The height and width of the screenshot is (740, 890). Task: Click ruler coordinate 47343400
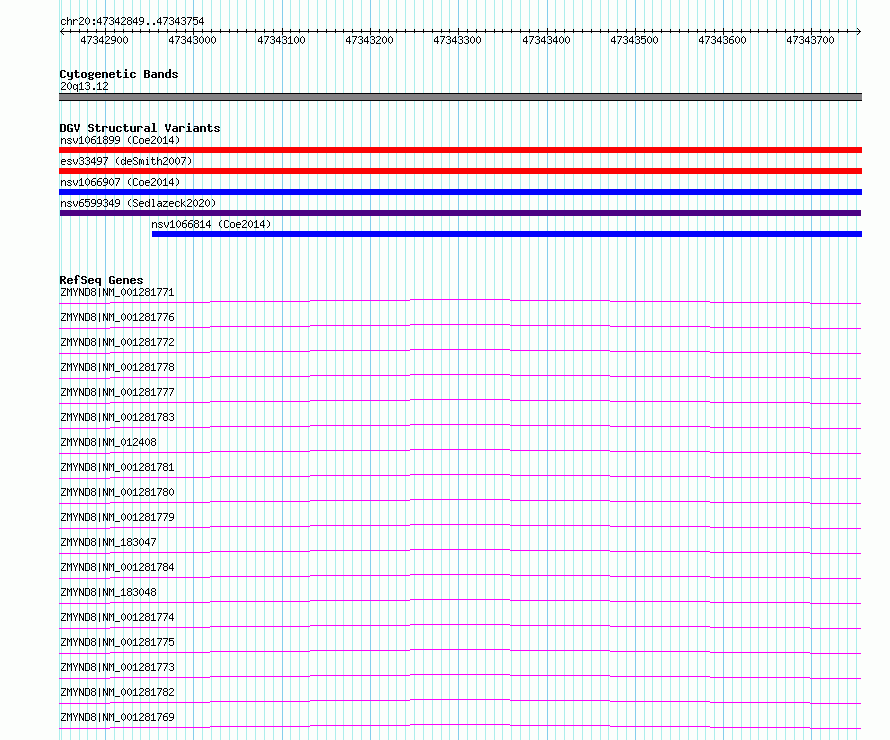click(547, 40)
